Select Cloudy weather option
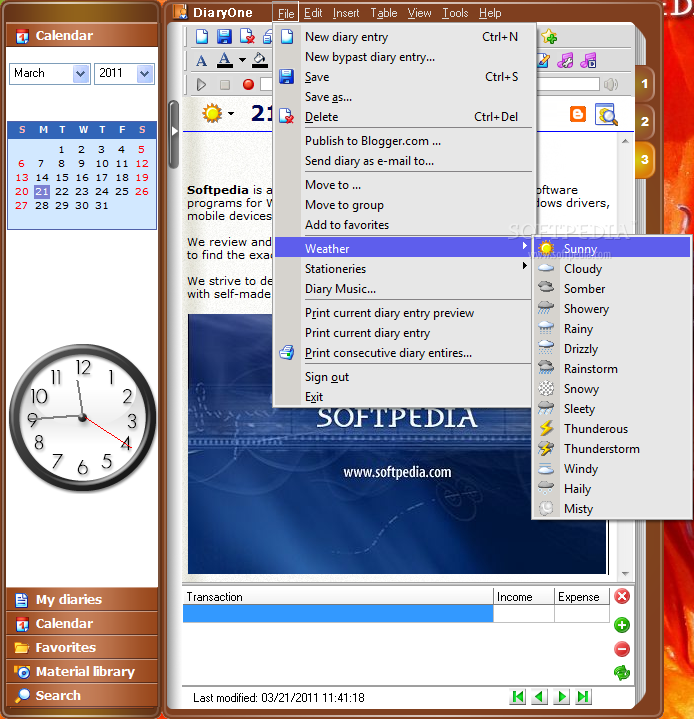Viewport: 694px width, 719px height. tap(612, 269)
